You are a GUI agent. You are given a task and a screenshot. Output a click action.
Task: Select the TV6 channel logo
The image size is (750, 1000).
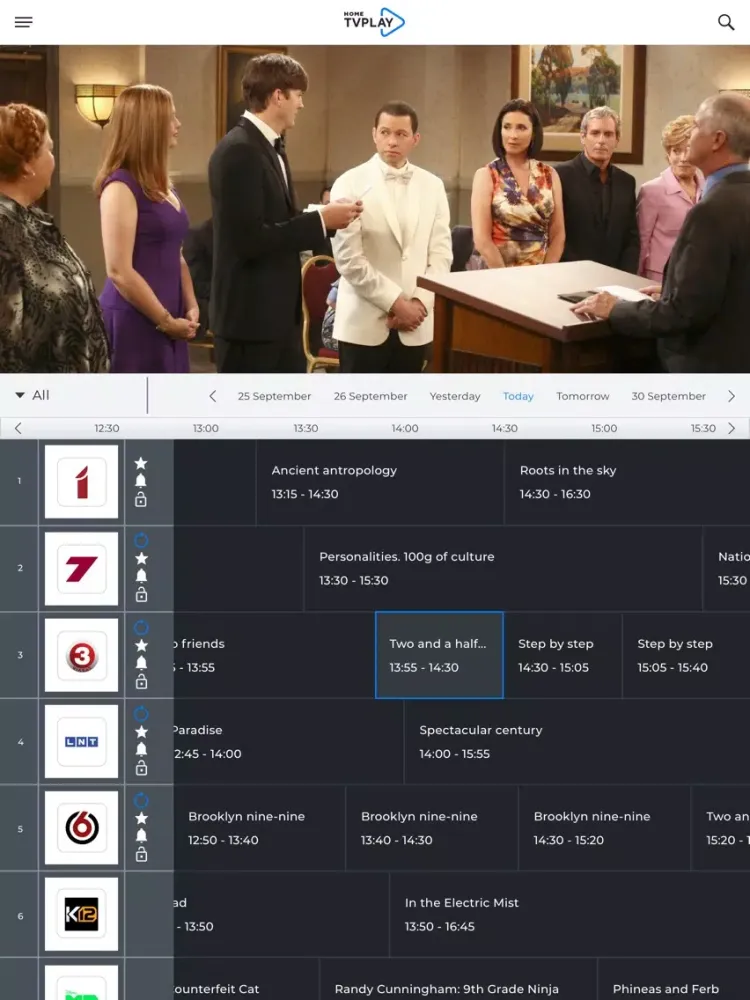[x=82, y=828]
